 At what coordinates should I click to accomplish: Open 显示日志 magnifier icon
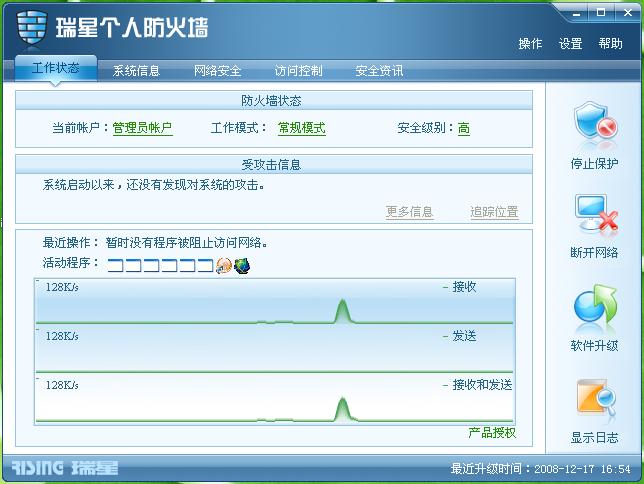[x=596, y=398]
